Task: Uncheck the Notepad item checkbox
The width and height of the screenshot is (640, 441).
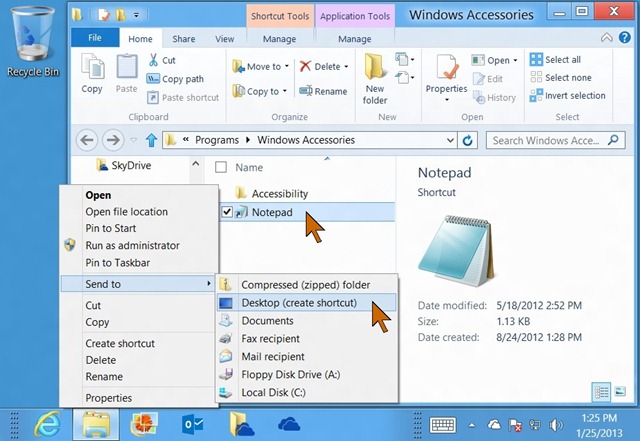Action: point(227,212)
